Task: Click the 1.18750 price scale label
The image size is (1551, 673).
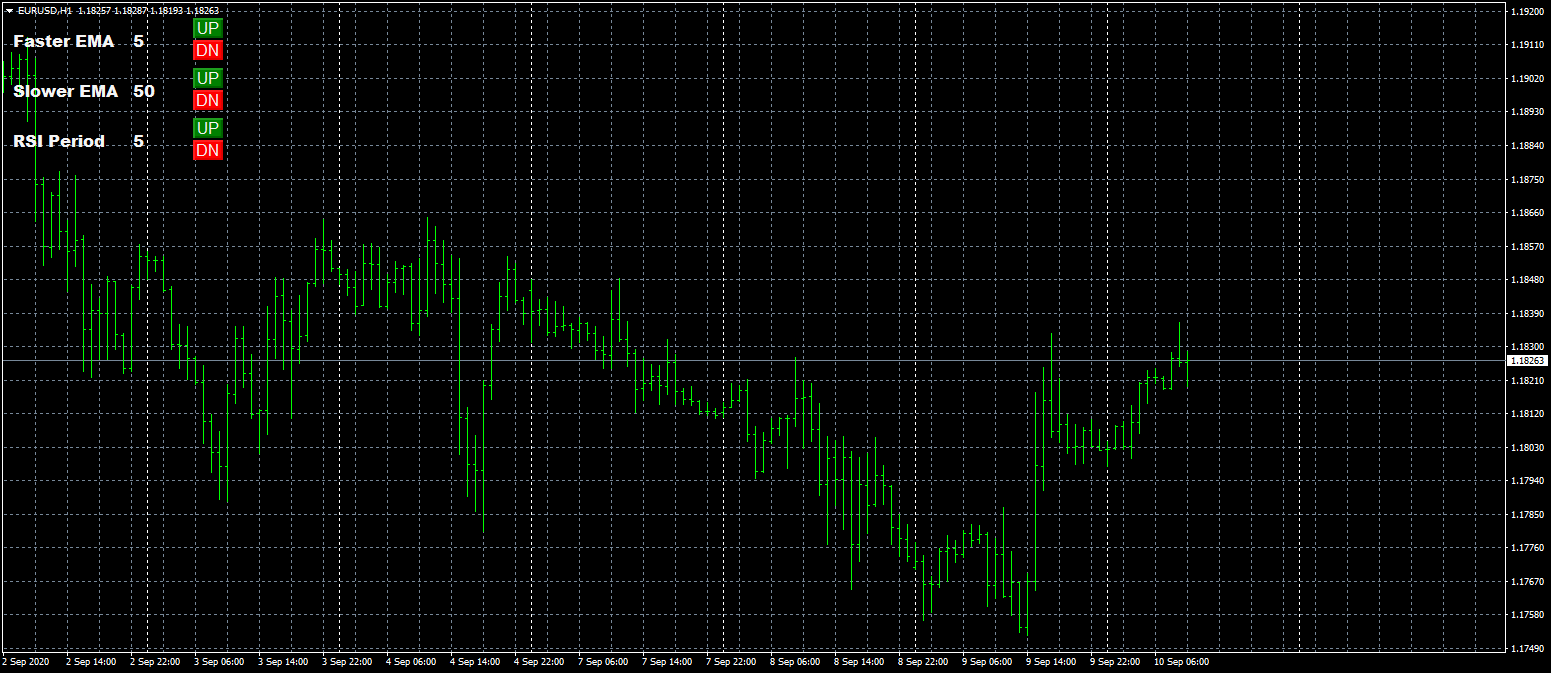Action: point(1526,179)
